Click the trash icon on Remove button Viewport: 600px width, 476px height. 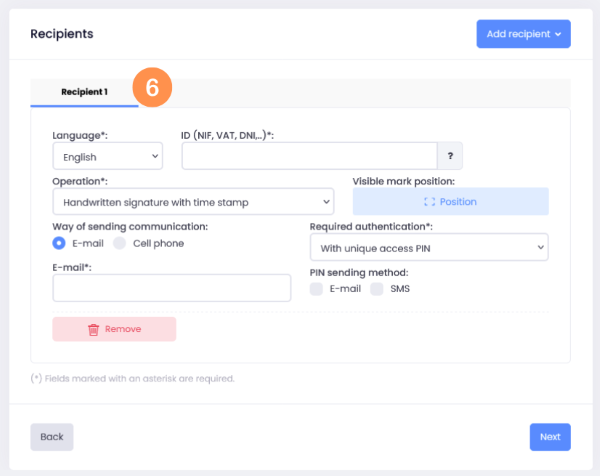[93, 329]
